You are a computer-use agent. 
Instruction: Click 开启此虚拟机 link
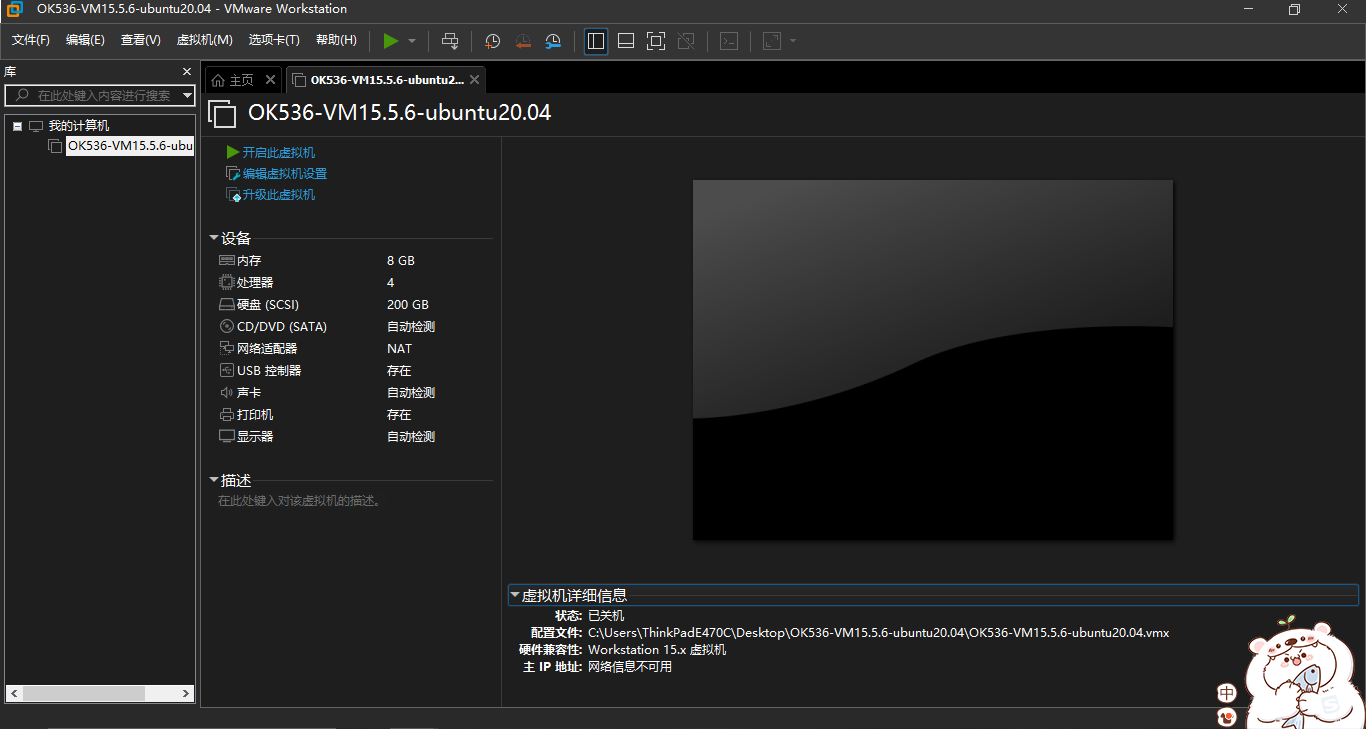pos(279,152)
